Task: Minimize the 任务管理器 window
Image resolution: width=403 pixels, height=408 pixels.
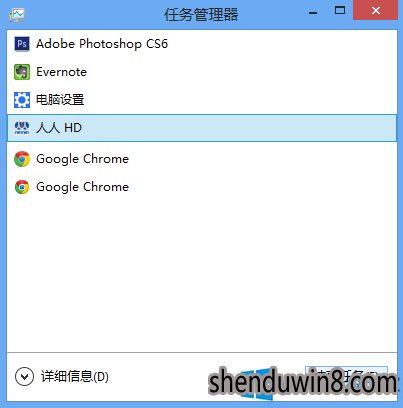Action: (313, 13)
